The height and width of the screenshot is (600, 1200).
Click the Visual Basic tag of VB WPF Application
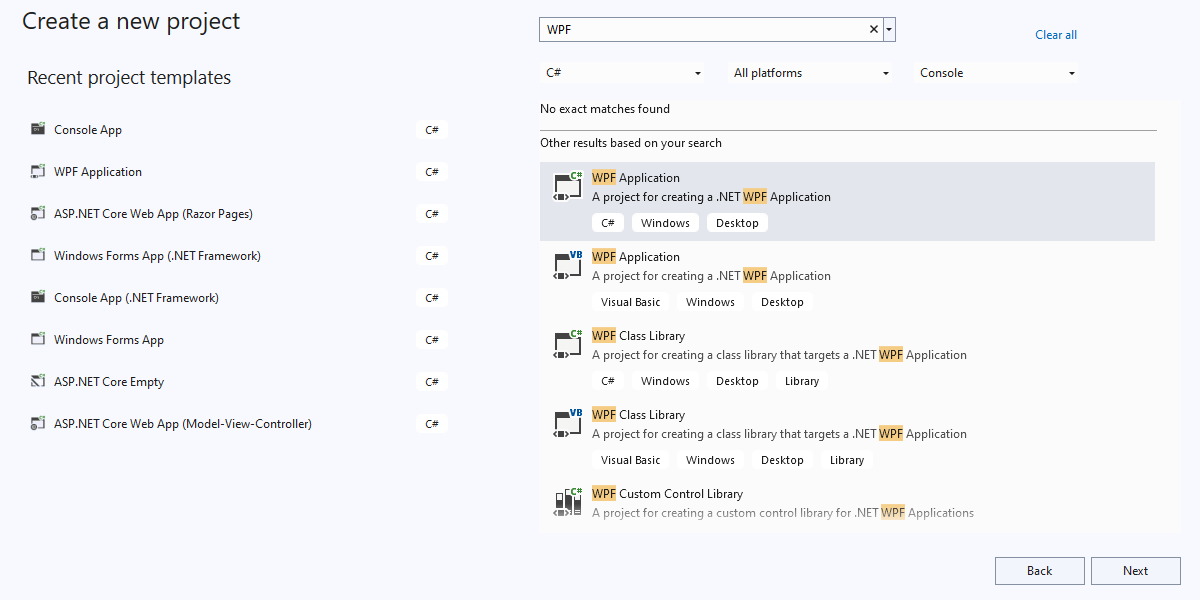coord(631,302)
